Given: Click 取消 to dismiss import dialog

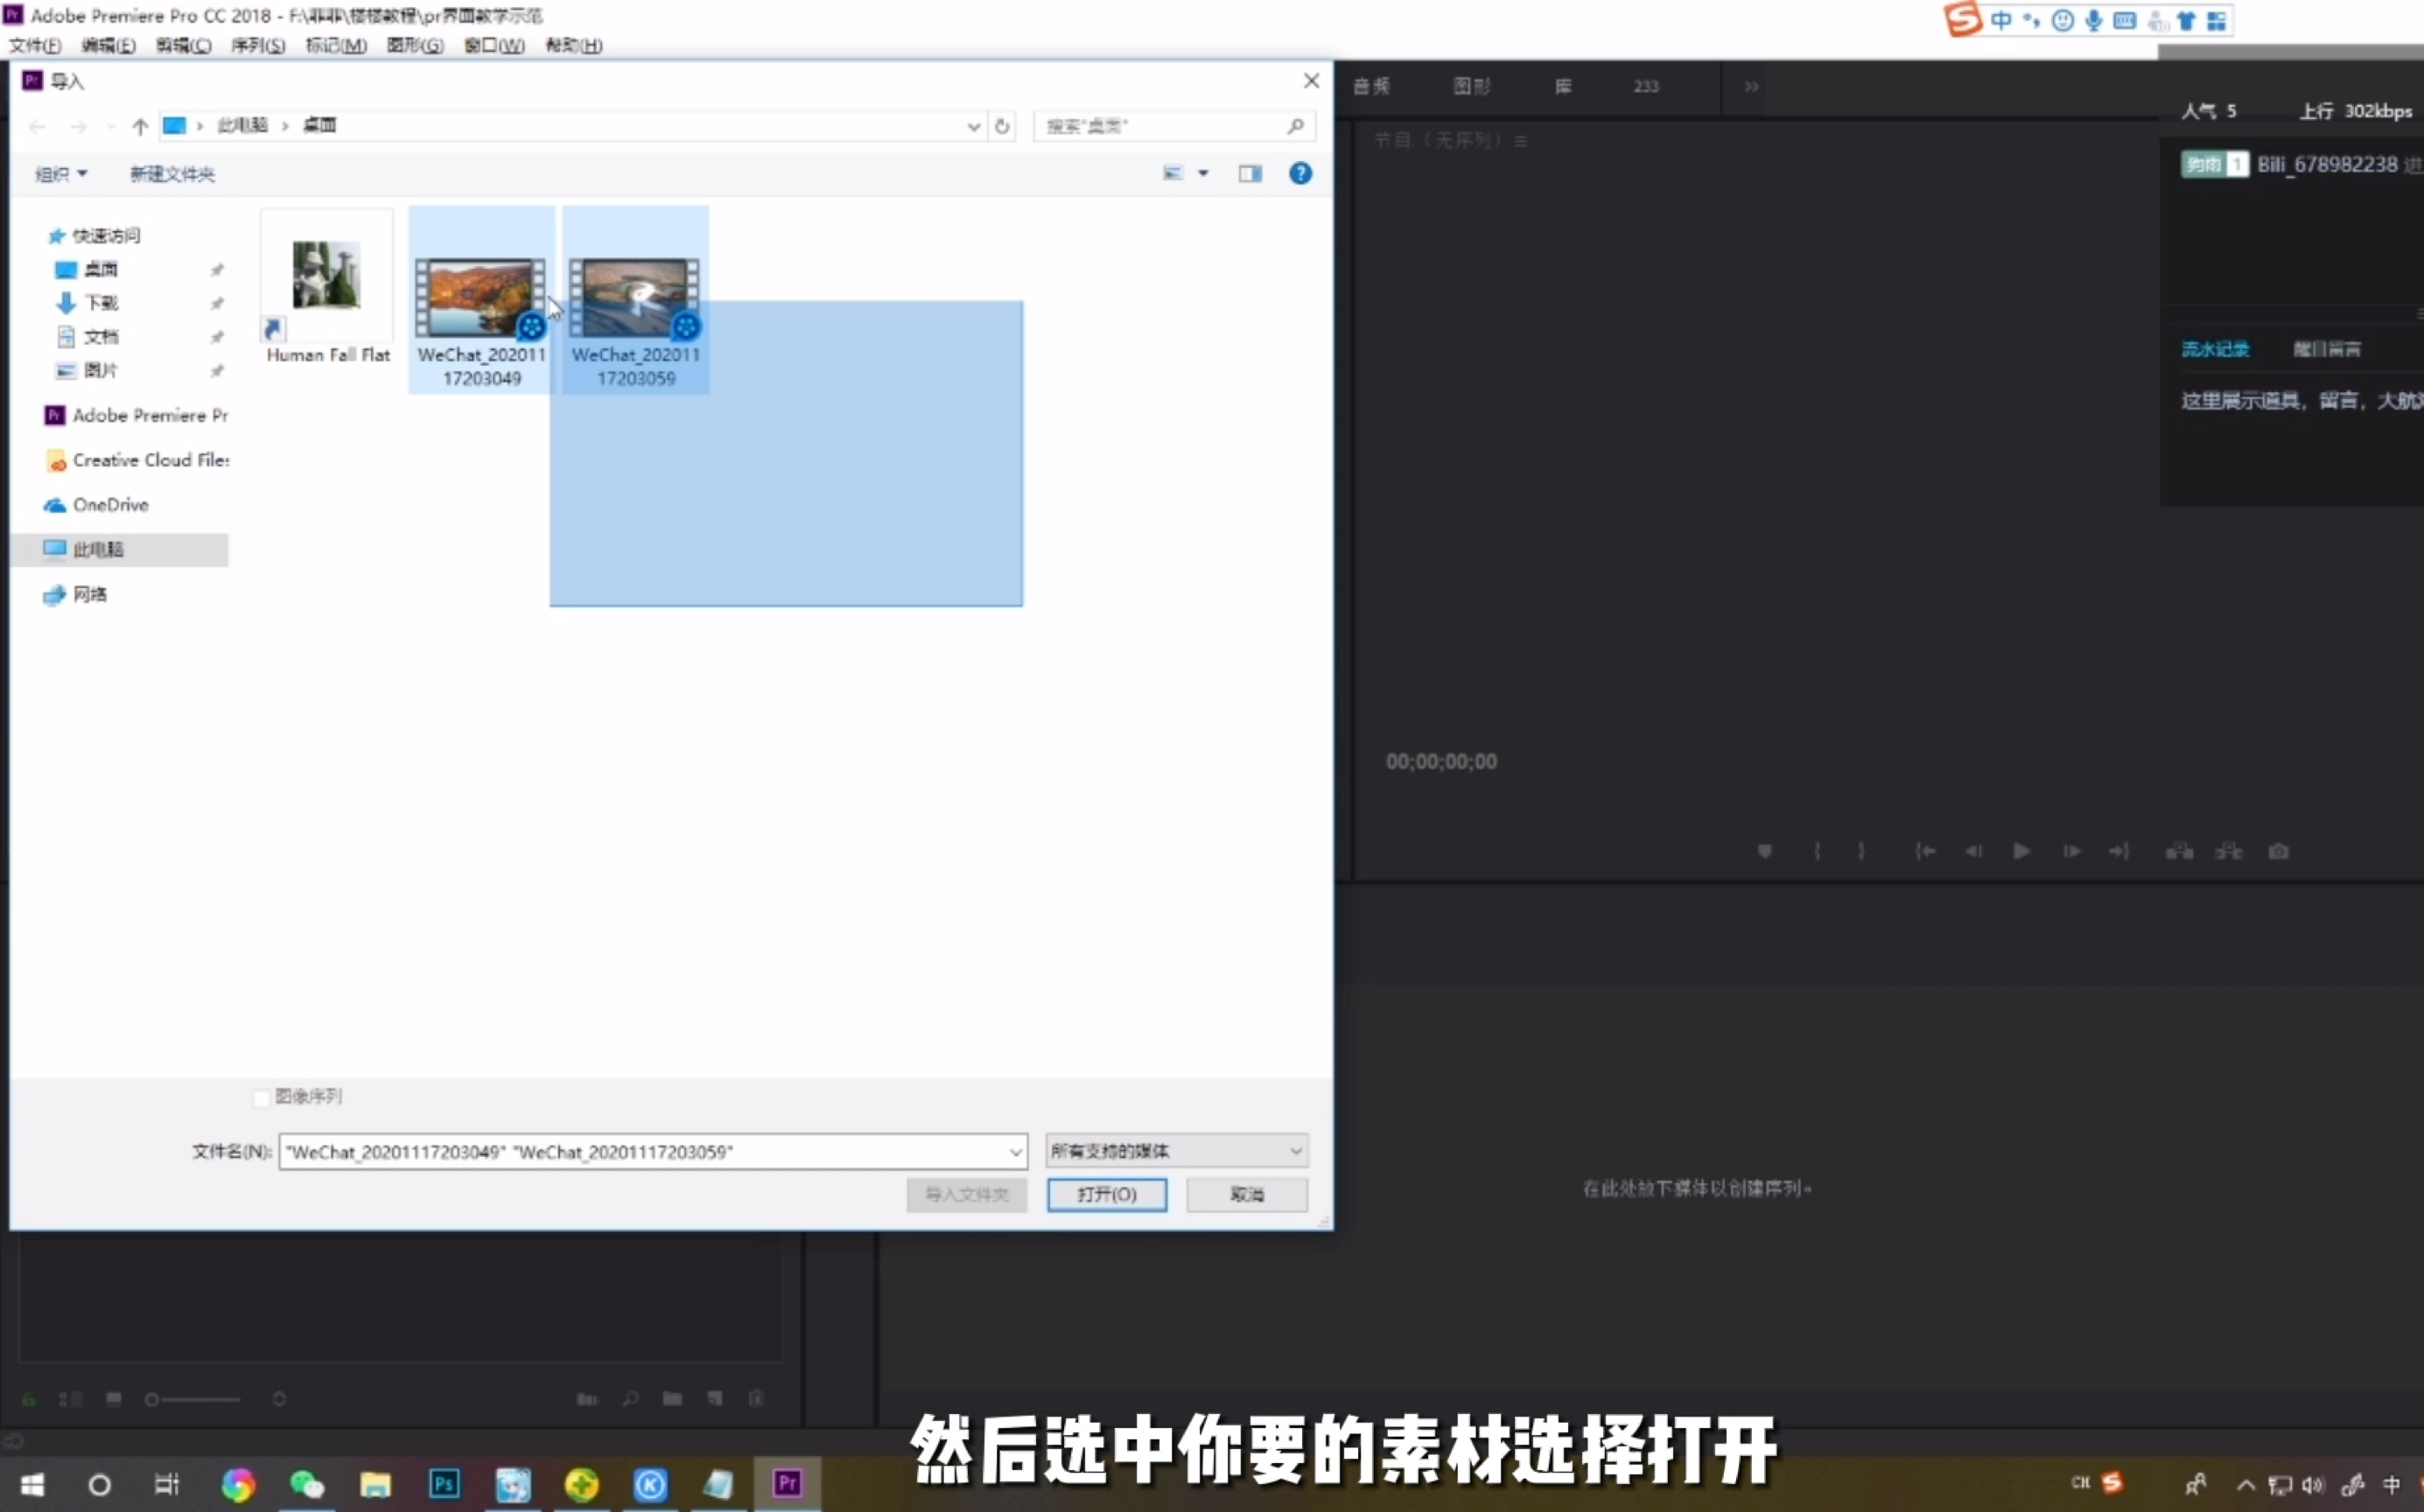Looking at the screenshot, I should point(1249,1193).
